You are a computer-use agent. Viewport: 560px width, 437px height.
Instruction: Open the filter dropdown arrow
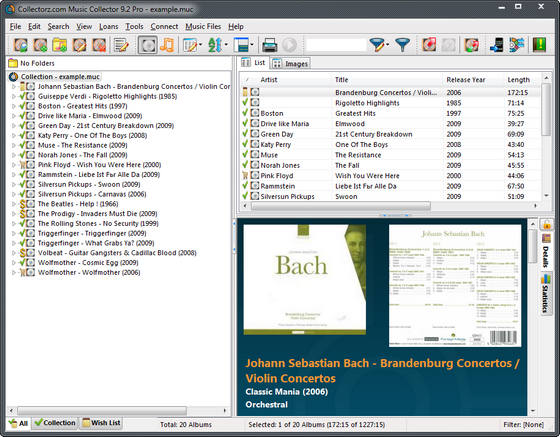pos(388,45)
